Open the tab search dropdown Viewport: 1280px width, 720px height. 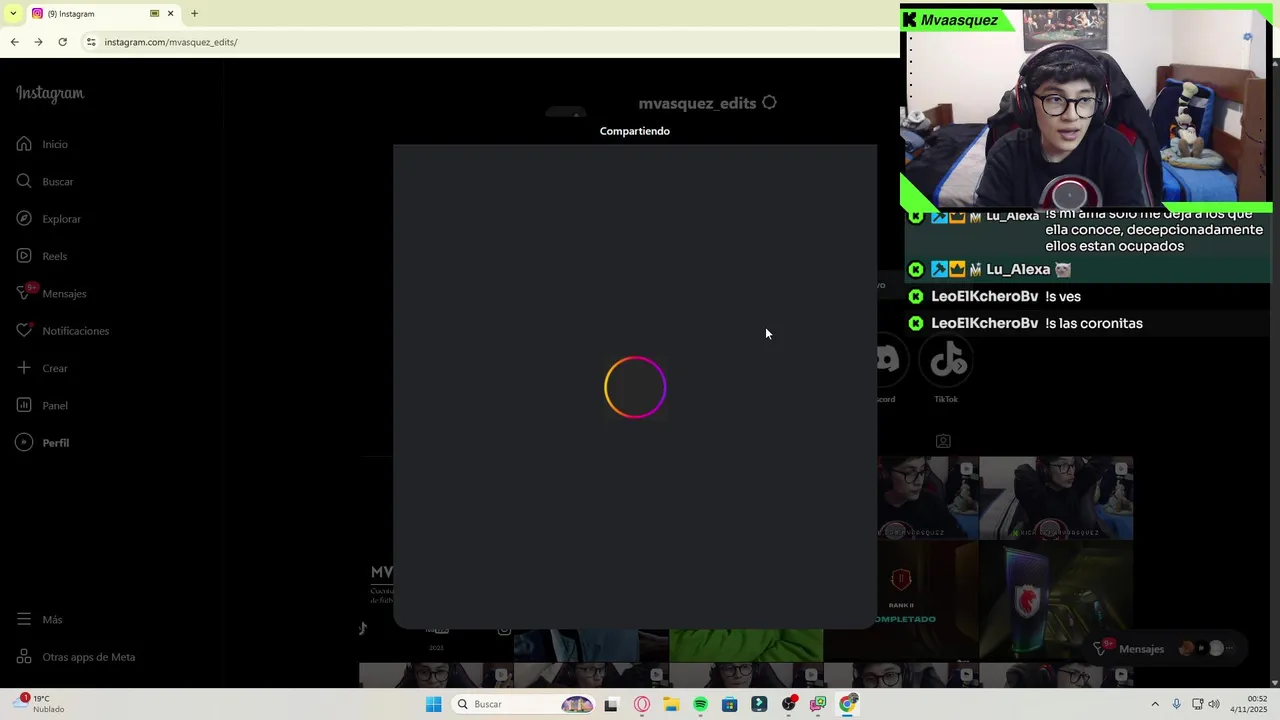[13, 13]
